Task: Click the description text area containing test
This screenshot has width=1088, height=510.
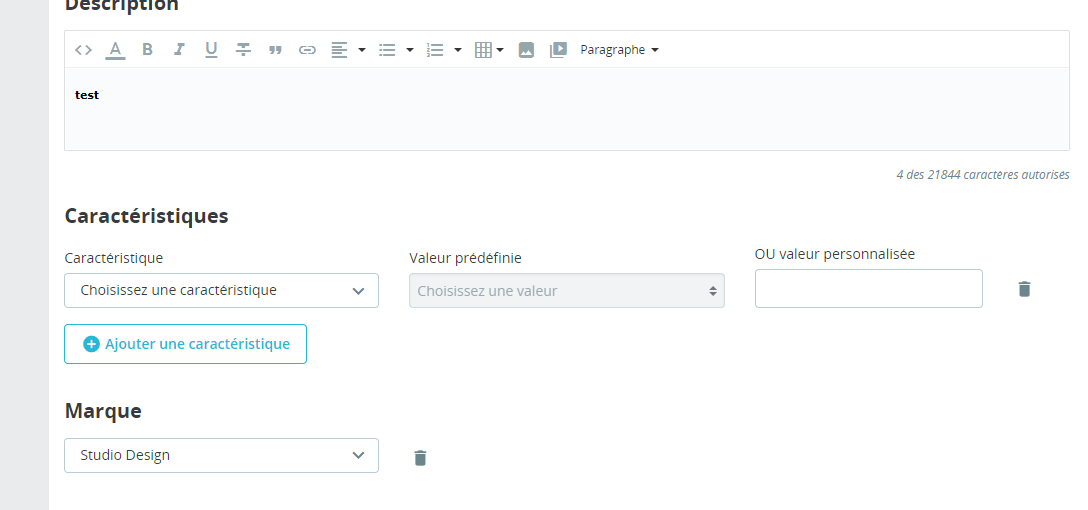Action: tap(566, 109)
